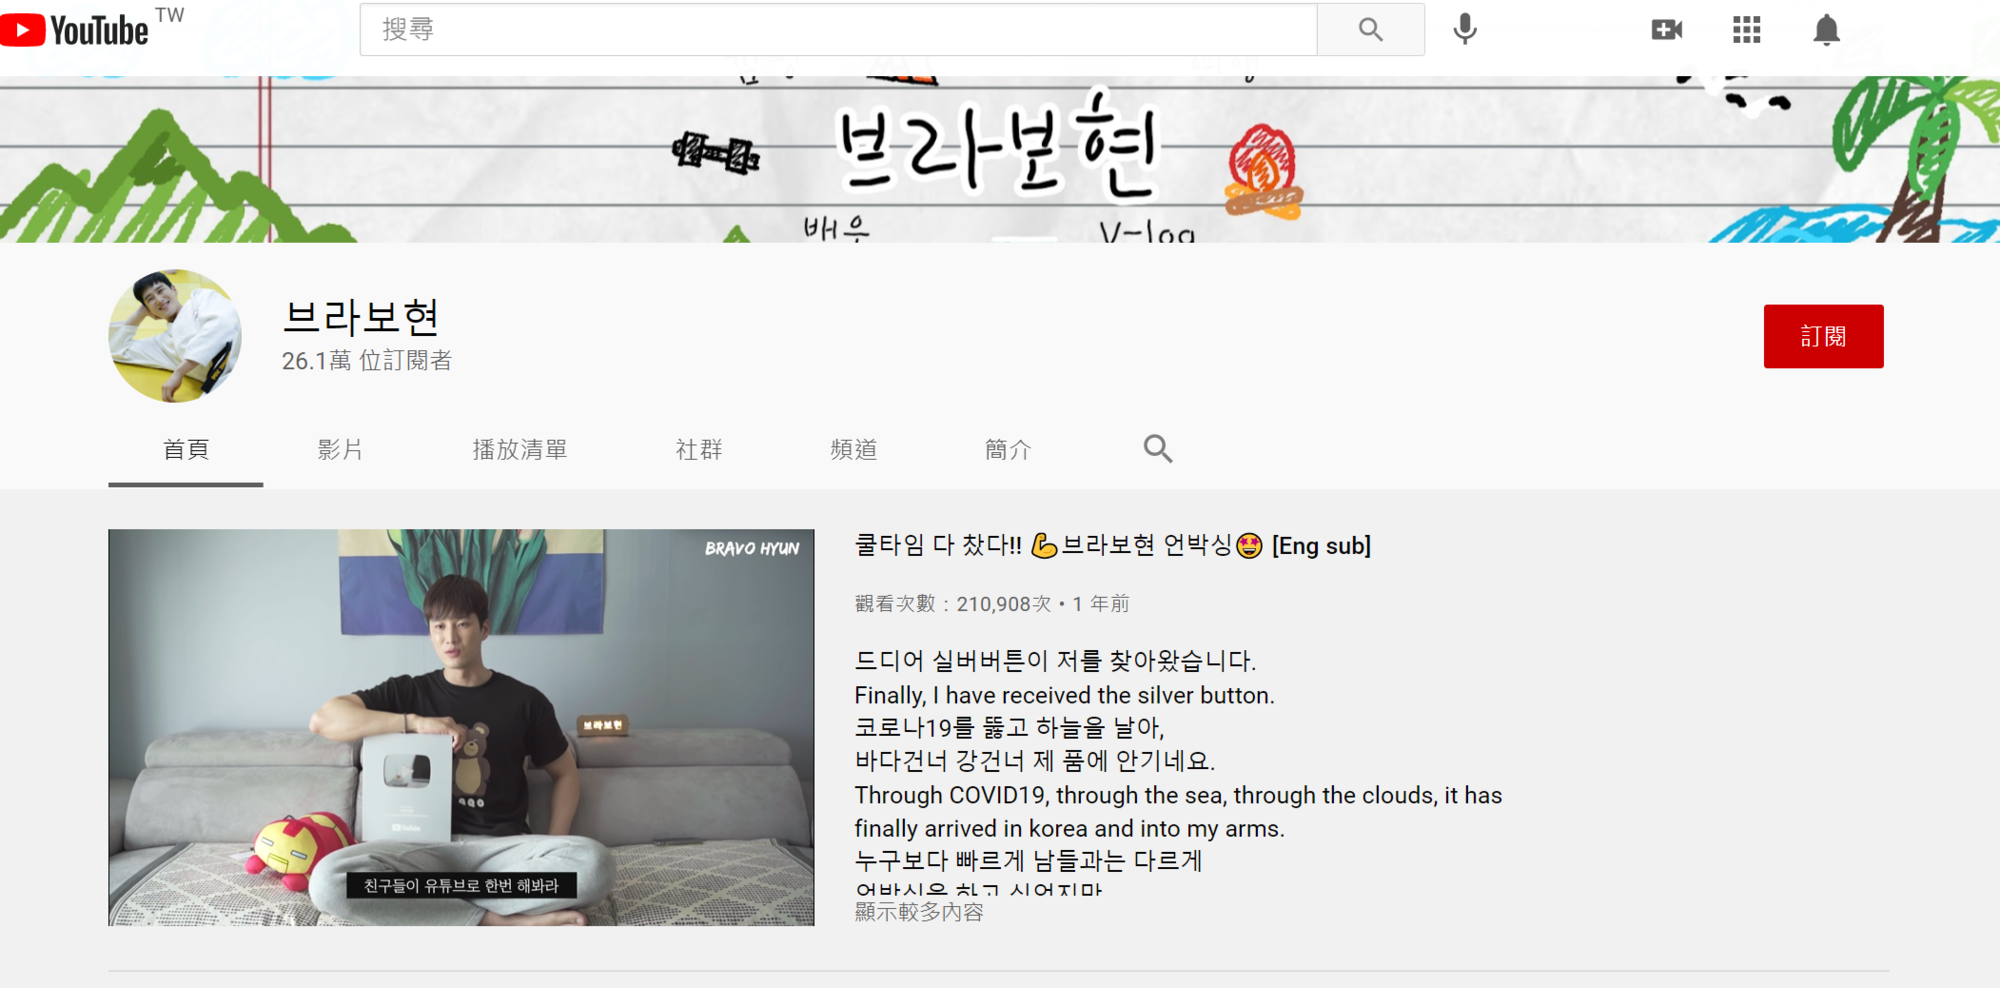Click the 26.1萬 位訂閱者 subscriber count
The width and height of the screenshot is (2000, 988).
point(367,361)
